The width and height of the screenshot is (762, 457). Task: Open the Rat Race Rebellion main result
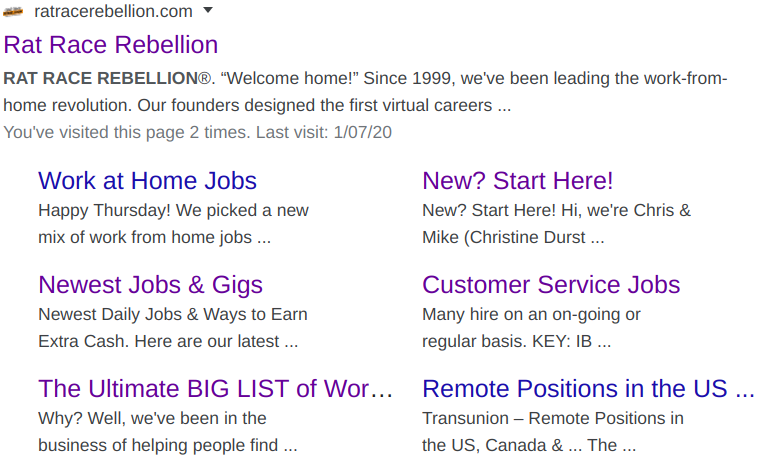(x=111, y=45)
